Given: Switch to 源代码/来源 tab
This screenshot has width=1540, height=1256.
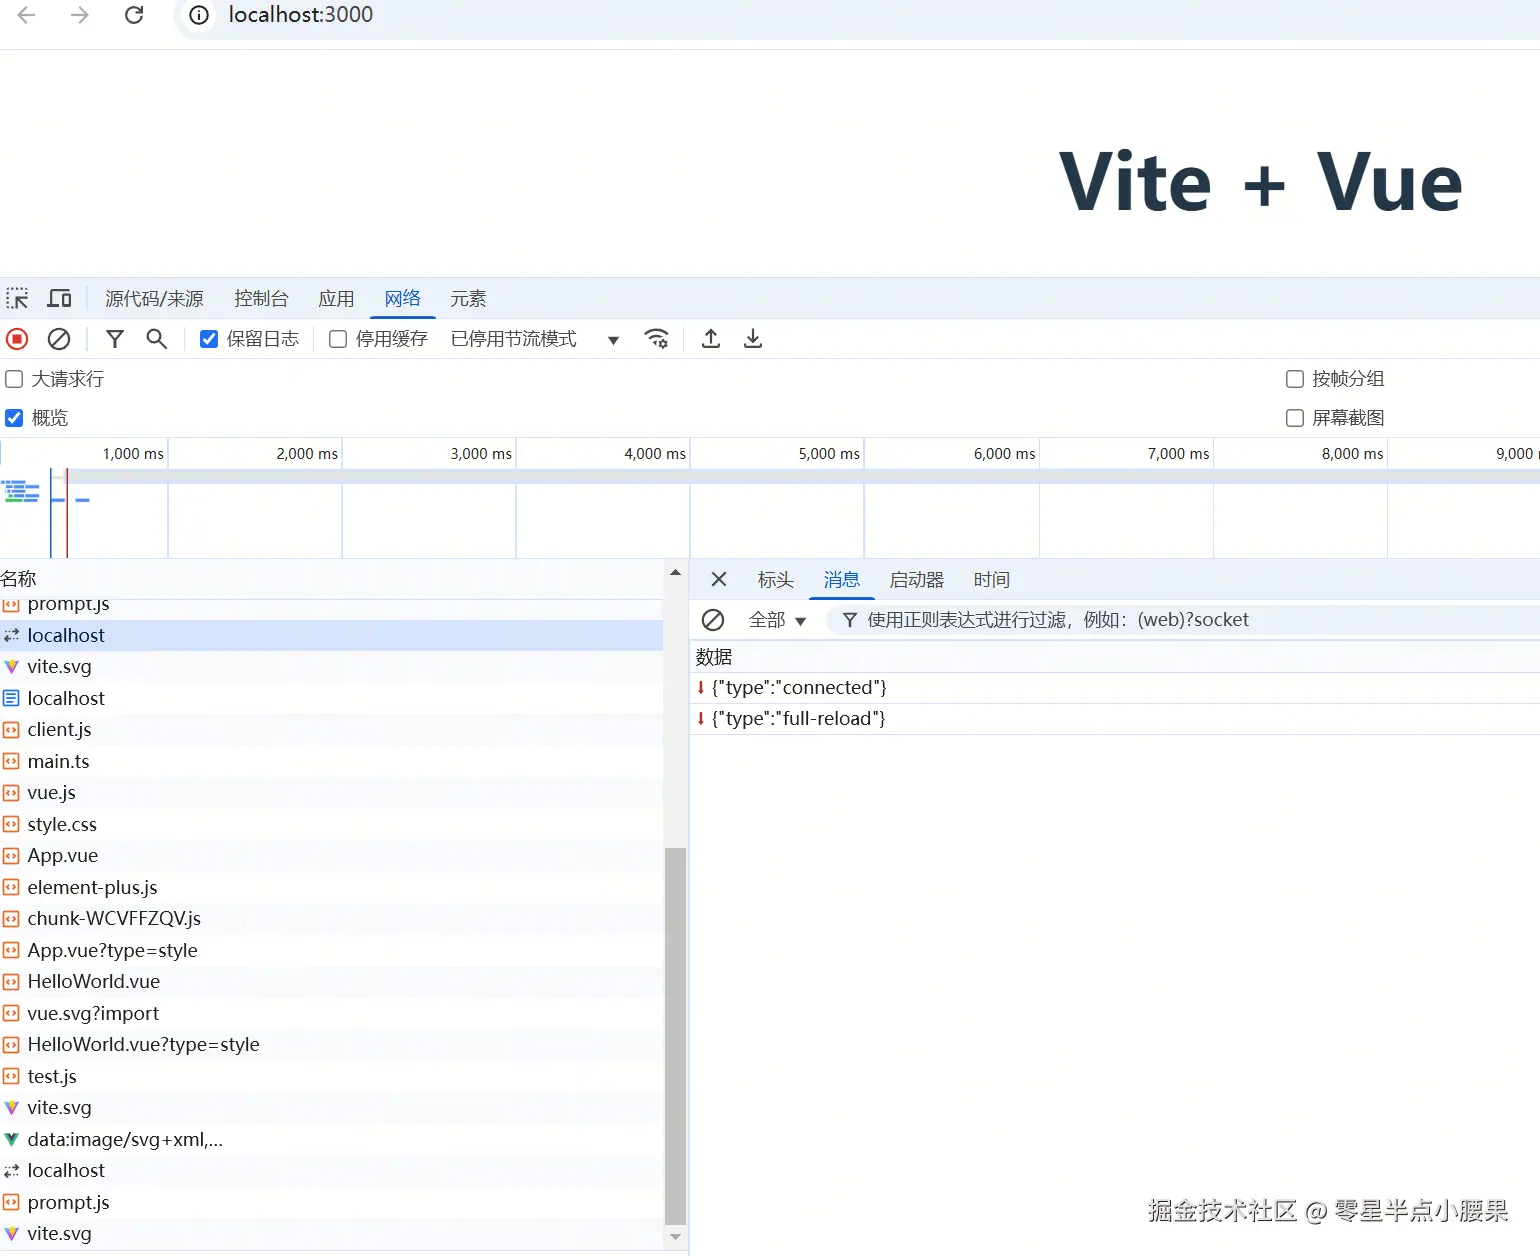Looking at the screenshot, I should 154,299.
